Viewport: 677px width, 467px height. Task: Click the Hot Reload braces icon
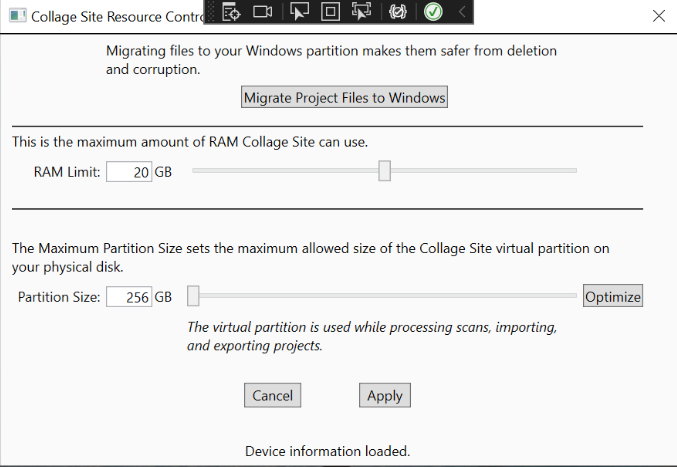click(397, 12)
